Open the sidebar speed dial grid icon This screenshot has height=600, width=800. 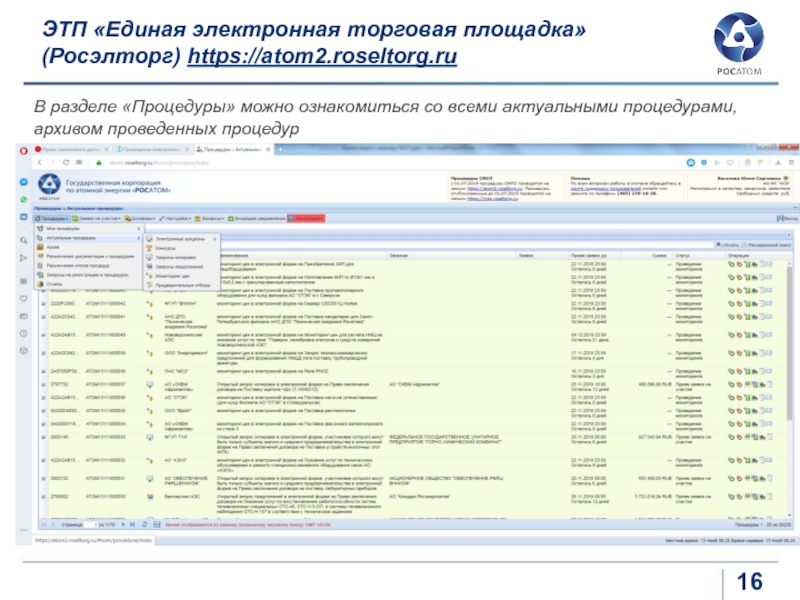pyautogui.click(x=23, y=281)
